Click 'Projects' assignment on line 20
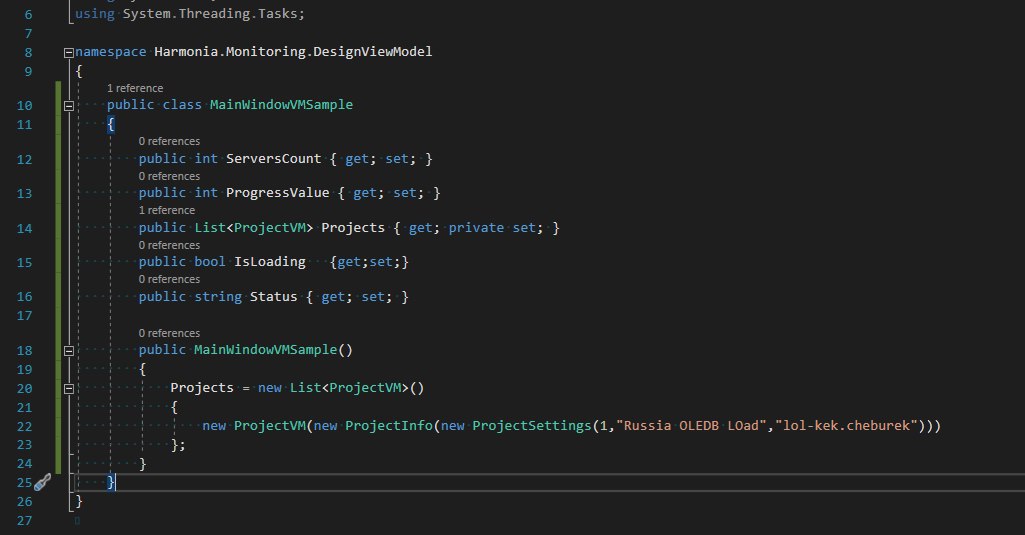Screen dimensions: 1025x535 click(x=202, y=388)
